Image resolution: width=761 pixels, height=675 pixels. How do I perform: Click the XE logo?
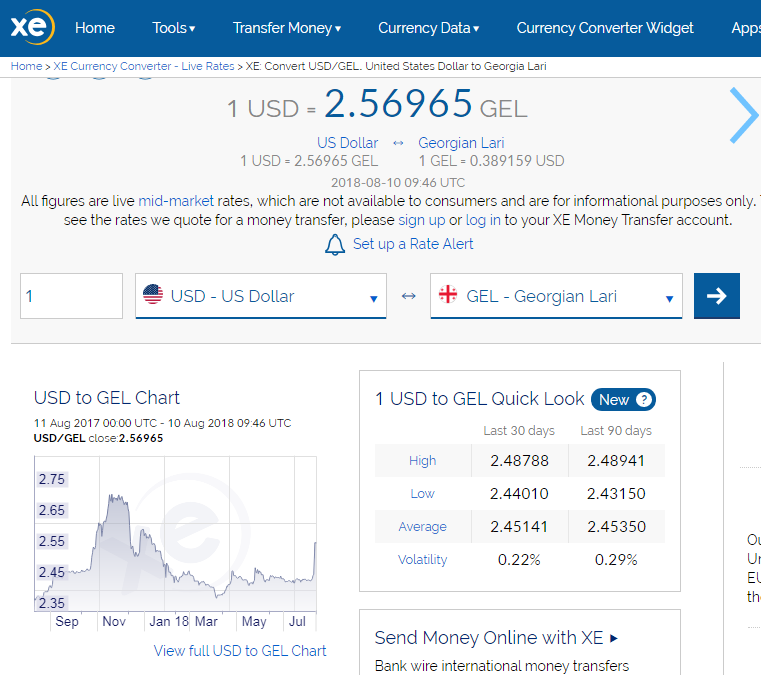pyautogui.click(x=32, y=28)
